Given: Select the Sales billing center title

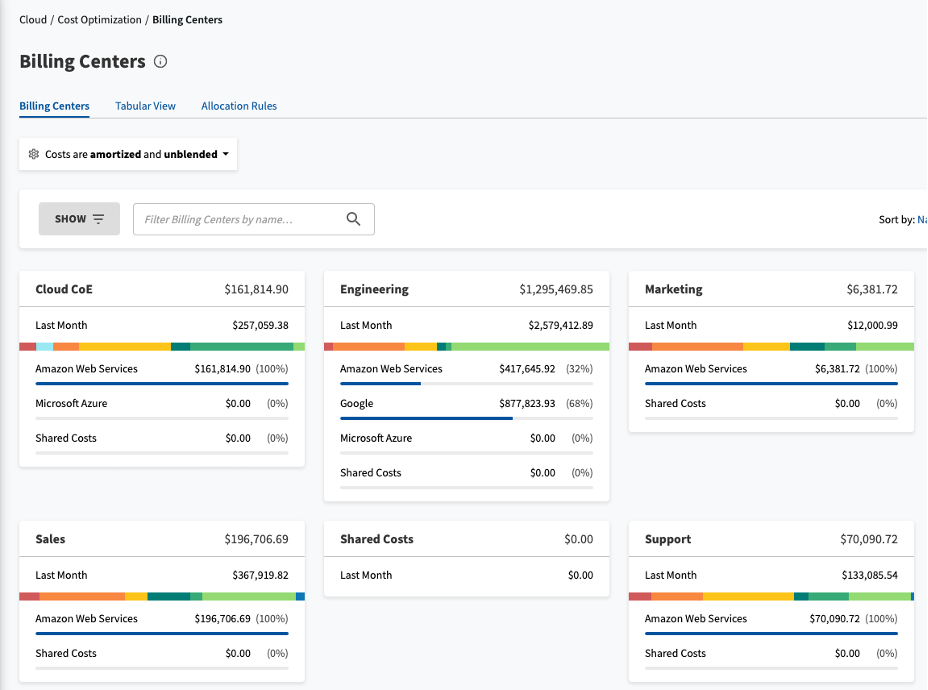Looking at the screenshot, I should click(50, 539).
